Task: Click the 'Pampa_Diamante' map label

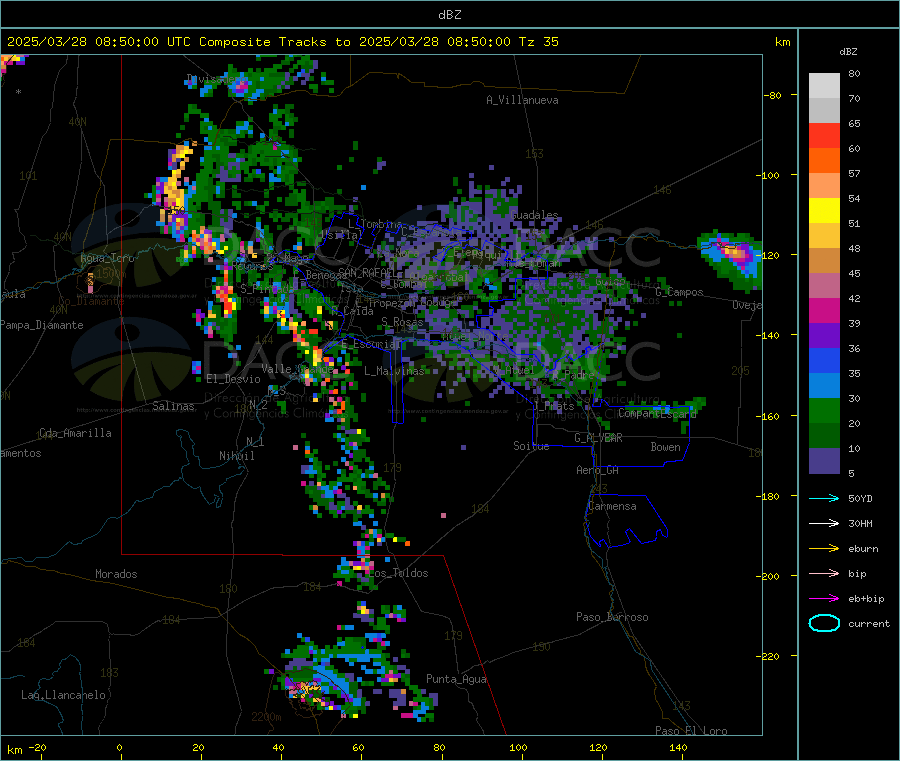Action: tap(42, 325)
